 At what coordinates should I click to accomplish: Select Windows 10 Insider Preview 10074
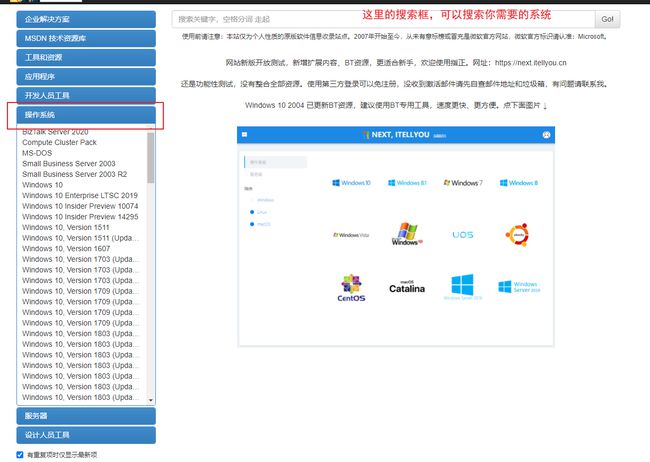coord(80,206)
